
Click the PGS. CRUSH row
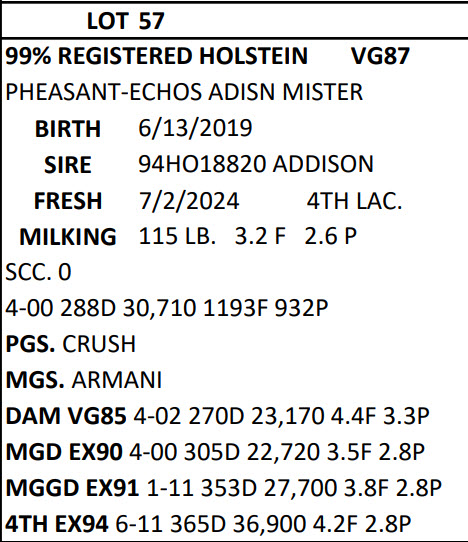[71, 344]
